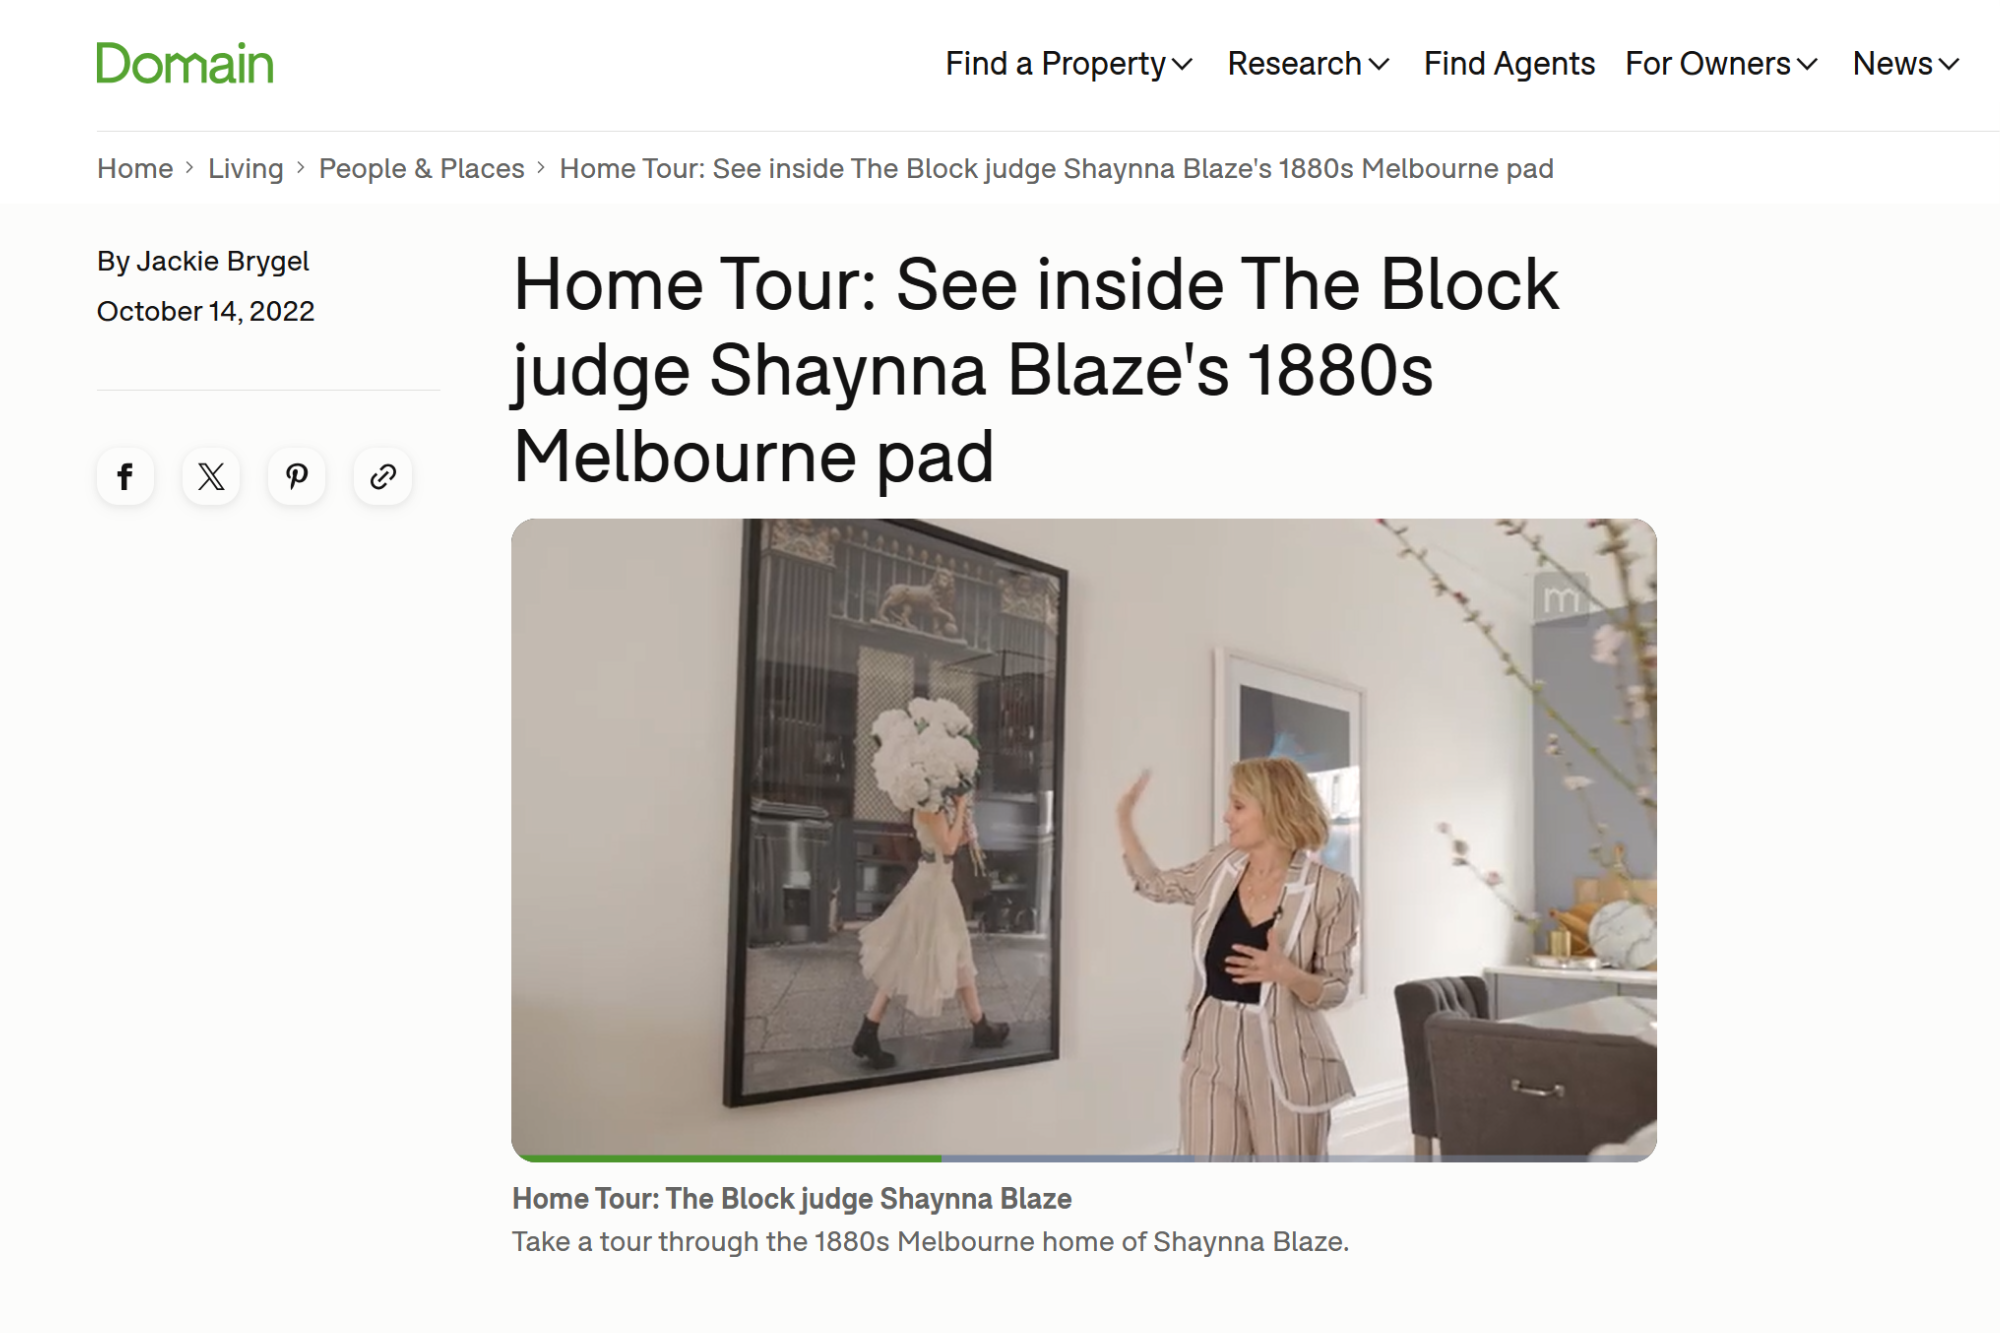Click the breadcrumb arrow after Home
Viewport: 2000px width, 1333px height.
[x=189, y=168]
